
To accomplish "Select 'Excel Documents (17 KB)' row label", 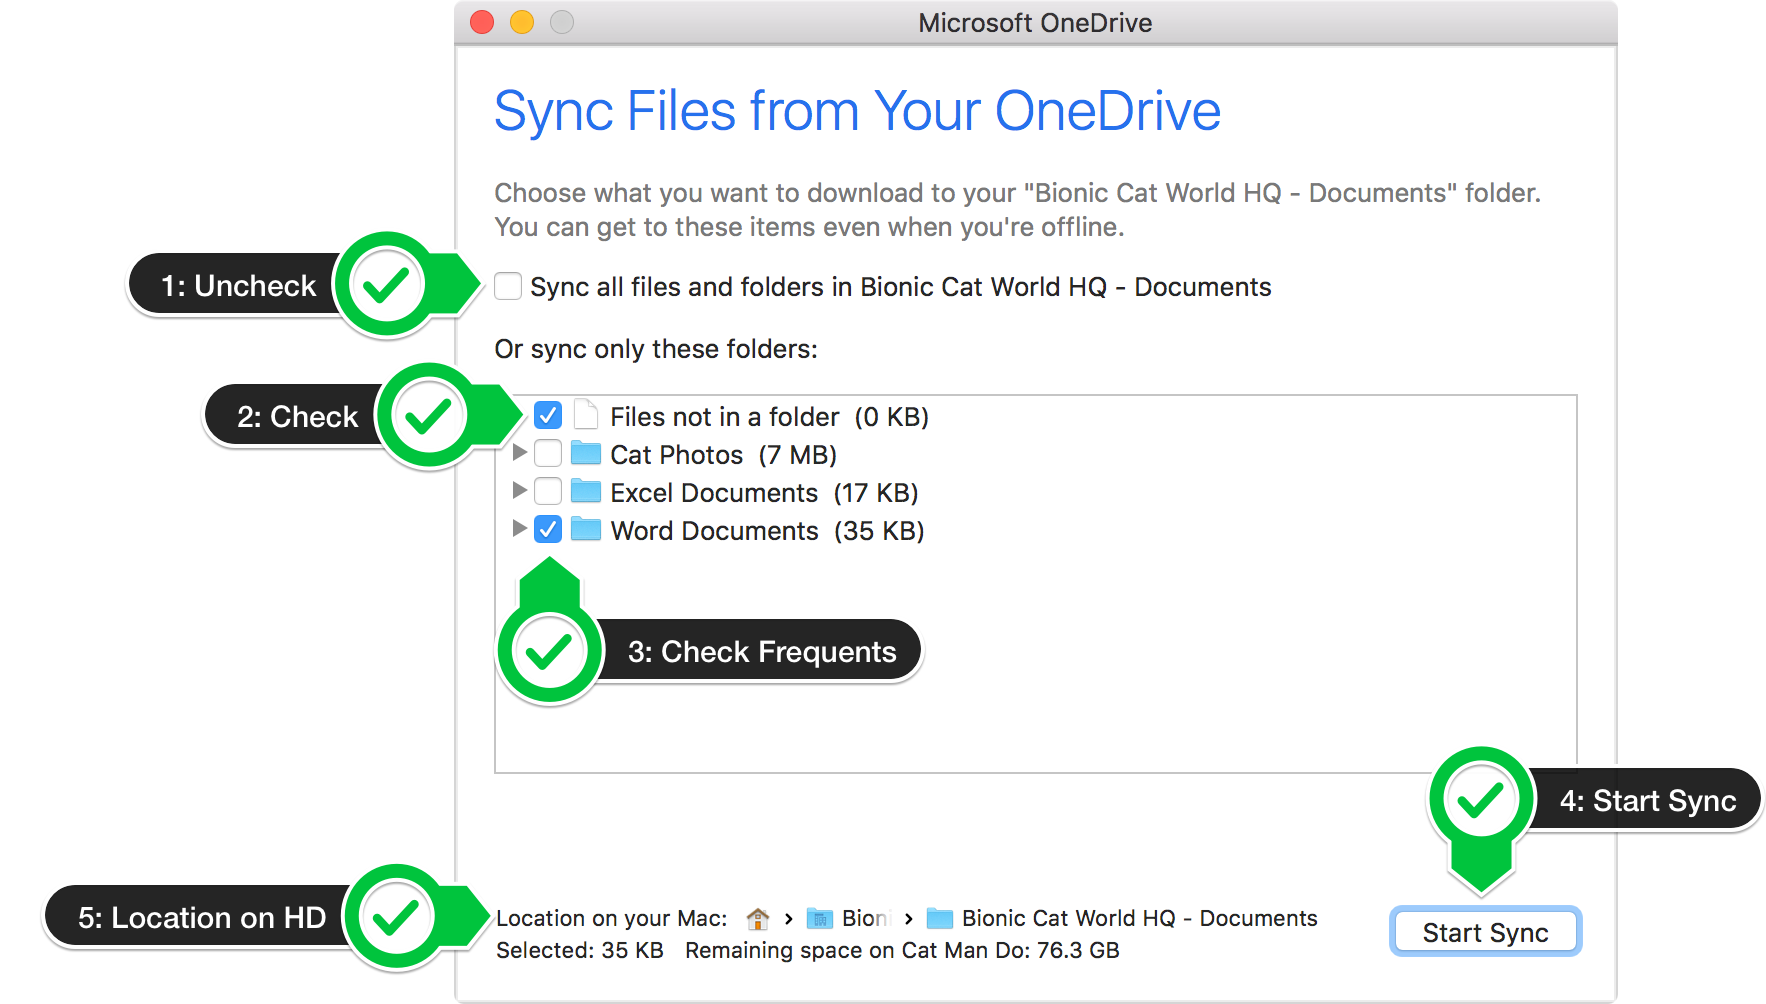I will 764,493.
